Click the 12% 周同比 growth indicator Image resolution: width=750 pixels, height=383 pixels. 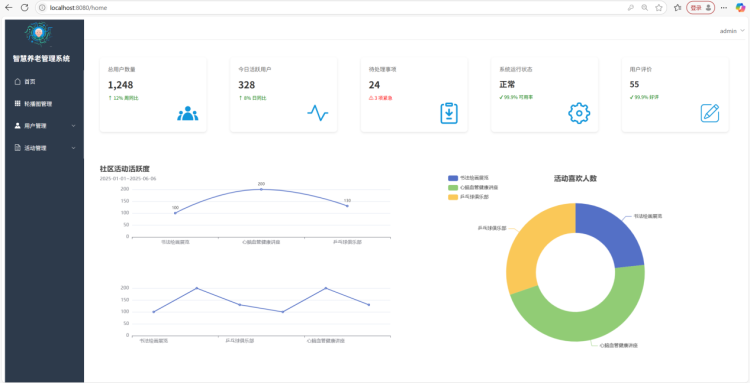[123, 98]
